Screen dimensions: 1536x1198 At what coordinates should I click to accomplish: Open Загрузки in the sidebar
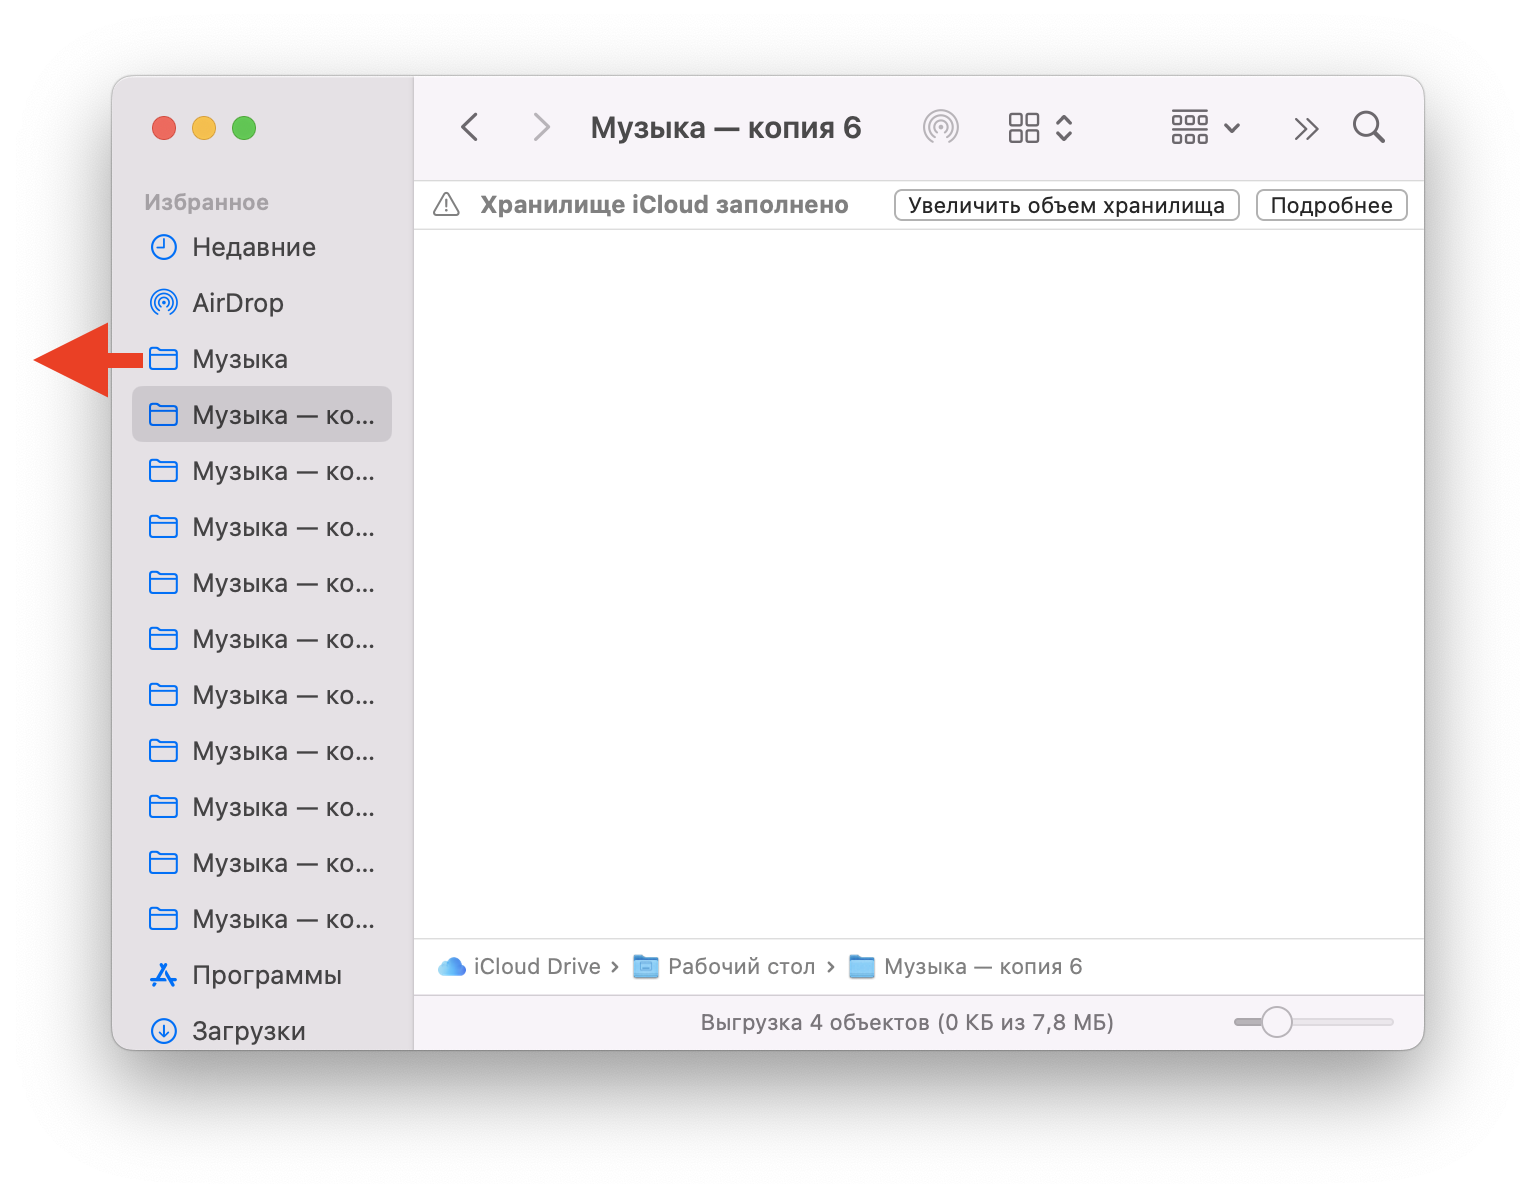tap(262, 1031)
